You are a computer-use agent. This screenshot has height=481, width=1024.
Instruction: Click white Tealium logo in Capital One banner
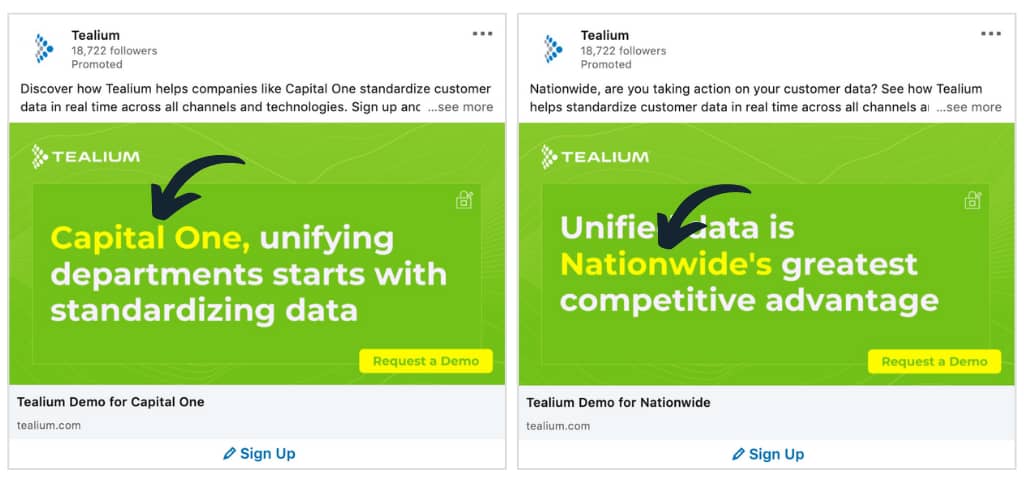click(x=86, y=157)
